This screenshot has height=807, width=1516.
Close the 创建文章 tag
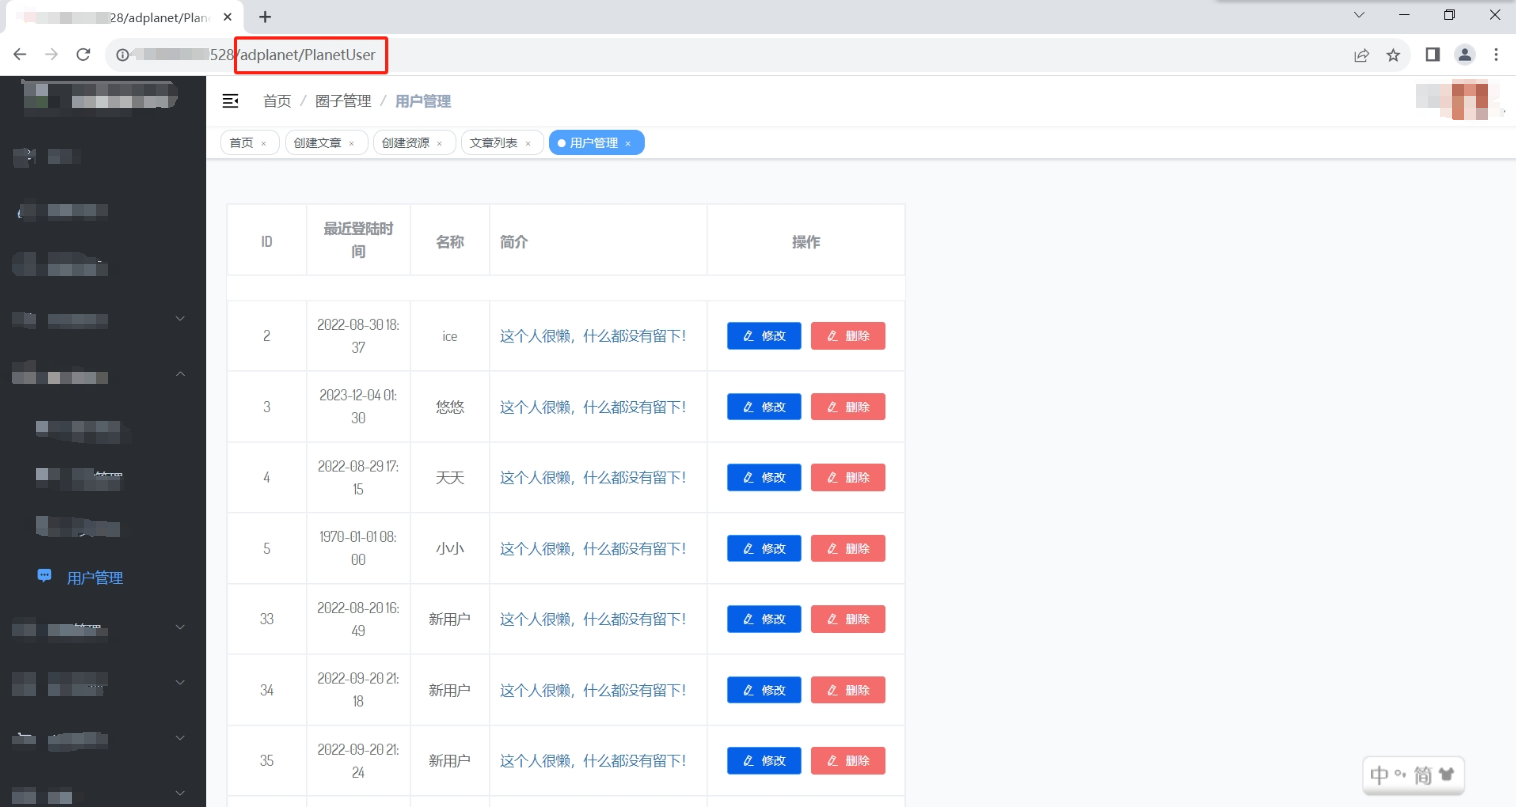click(351, 144)
